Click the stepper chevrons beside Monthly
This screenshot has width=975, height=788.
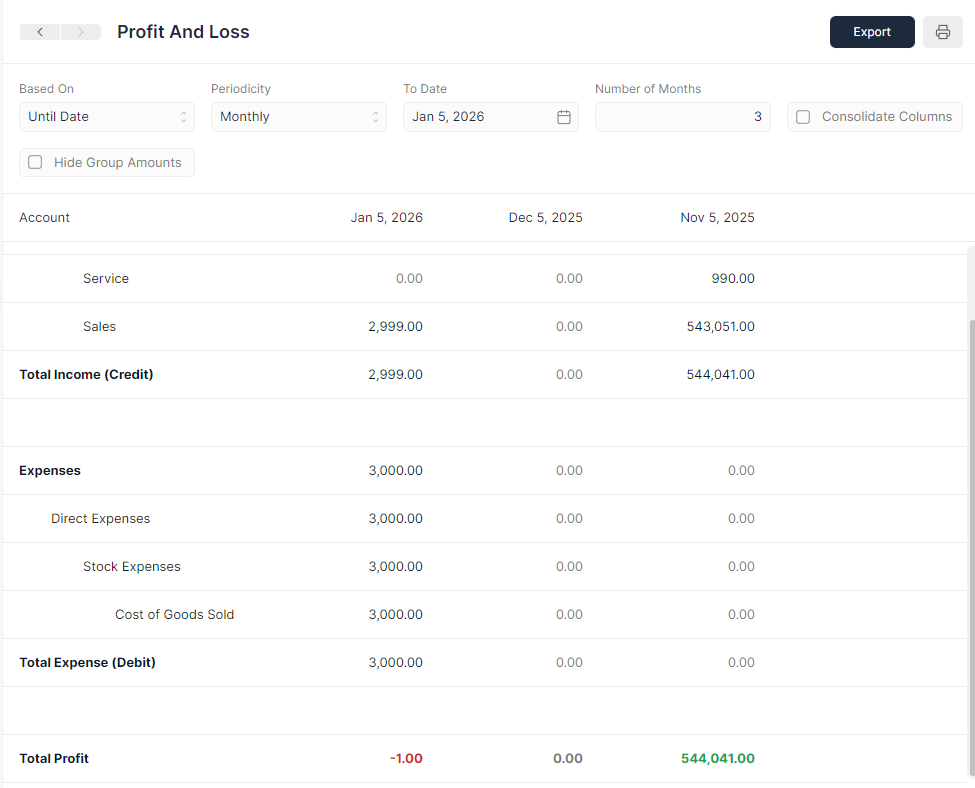[x=376, y=116]
